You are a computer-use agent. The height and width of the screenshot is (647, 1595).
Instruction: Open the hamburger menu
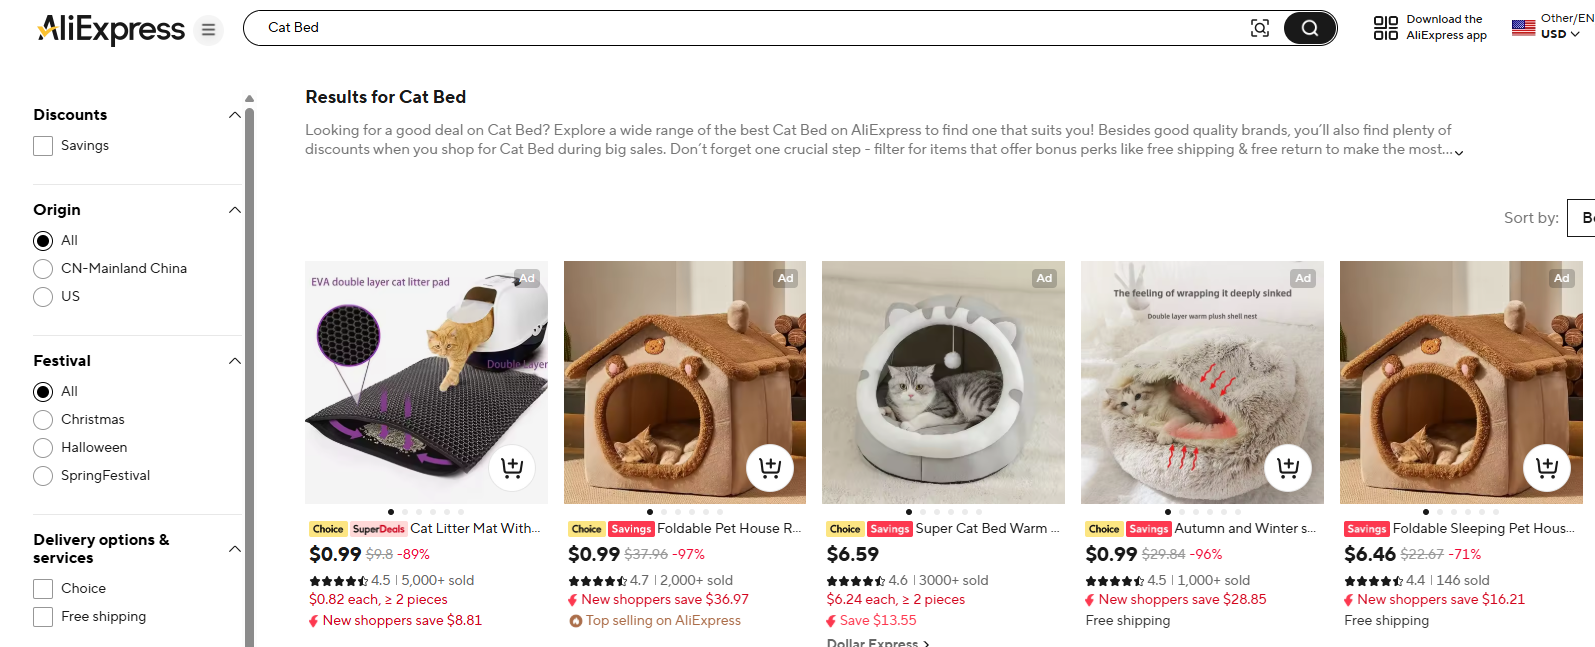point(208,29)
